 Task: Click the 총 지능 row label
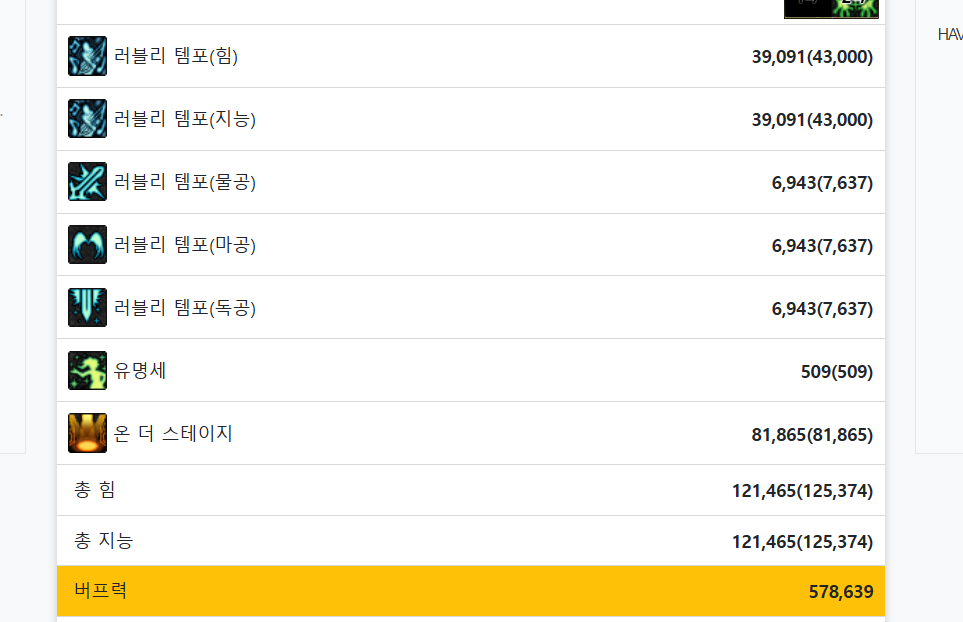103,541
